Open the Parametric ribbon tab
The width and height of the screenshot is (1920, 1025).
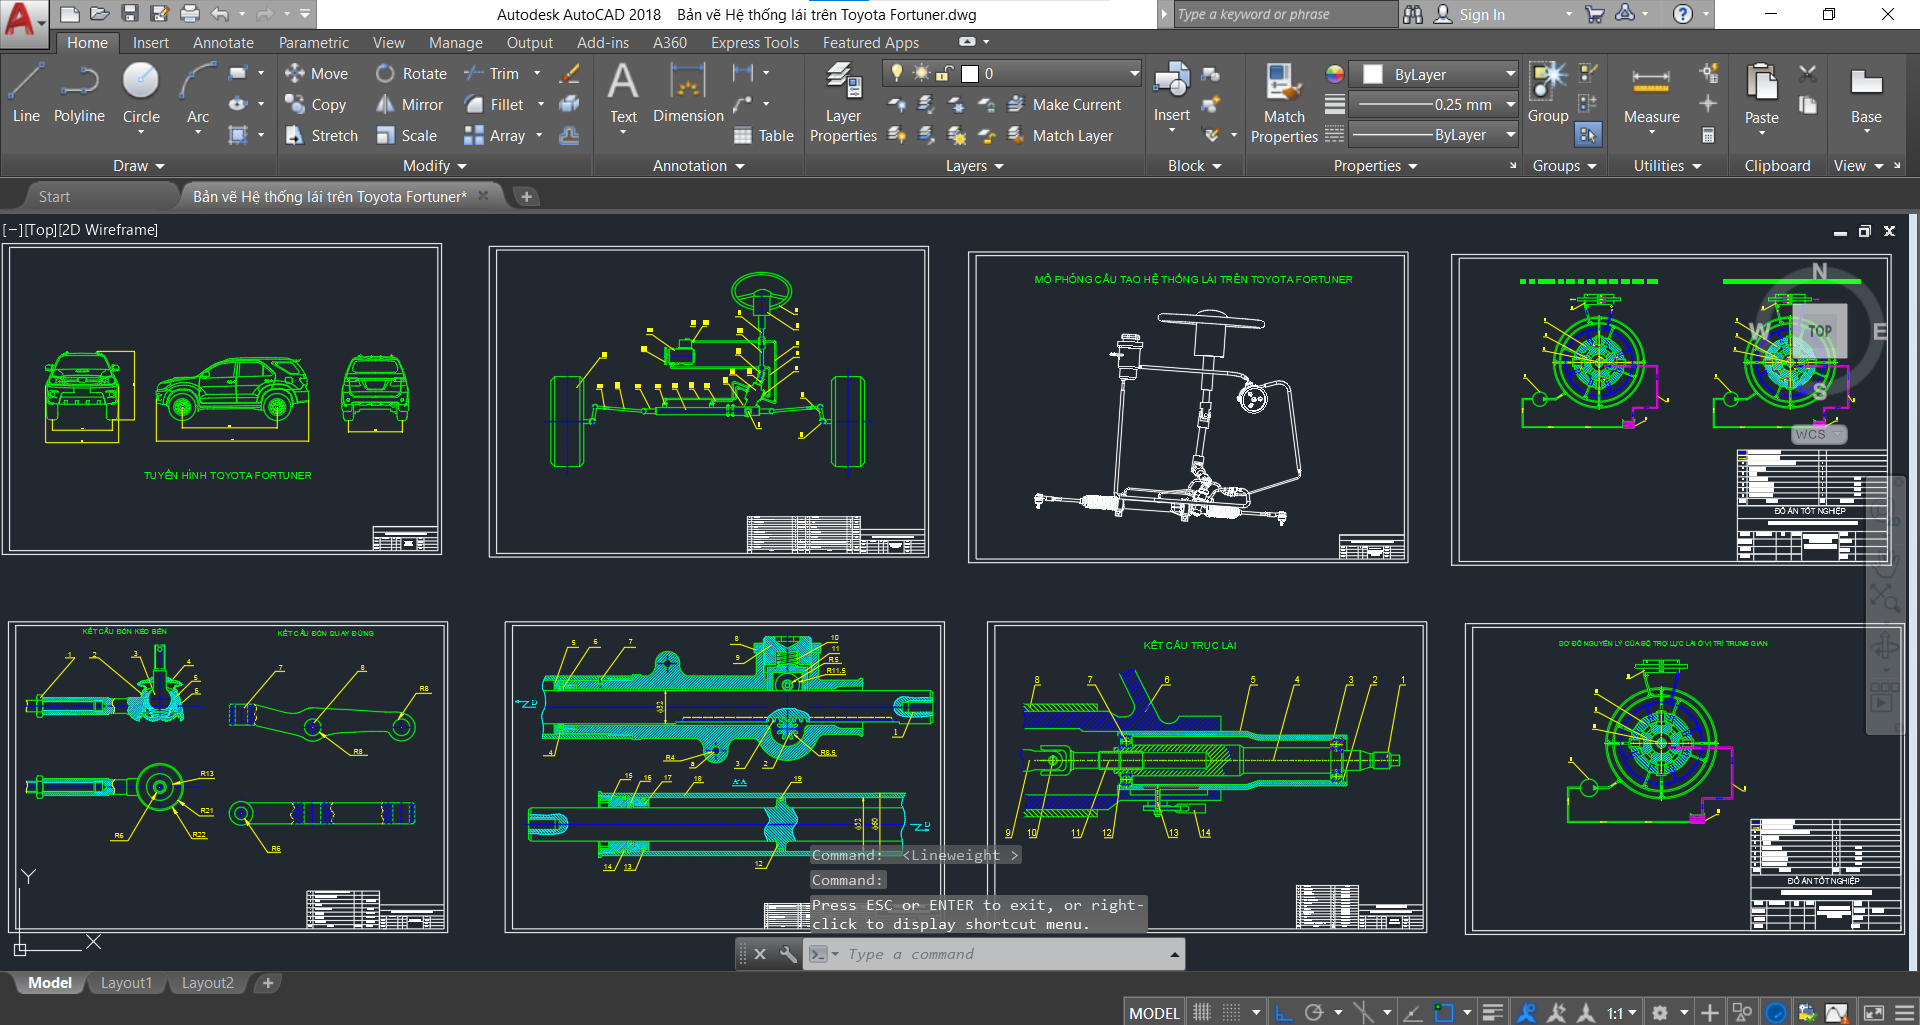(x=314, y=43)
